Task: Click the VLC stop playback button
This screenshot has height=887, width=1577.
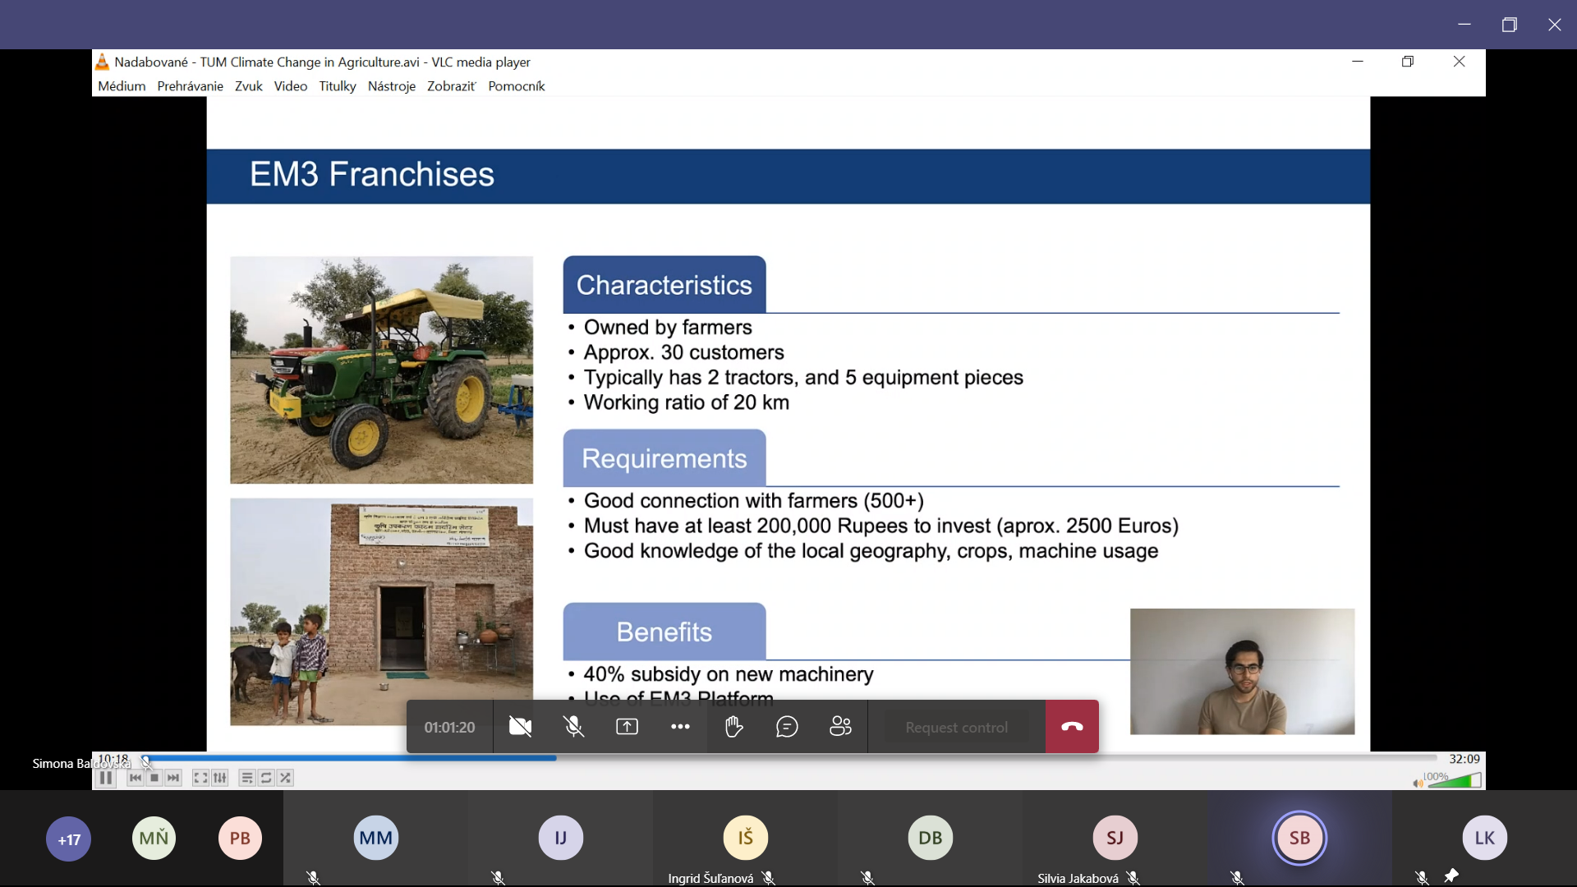Action: 154,778
